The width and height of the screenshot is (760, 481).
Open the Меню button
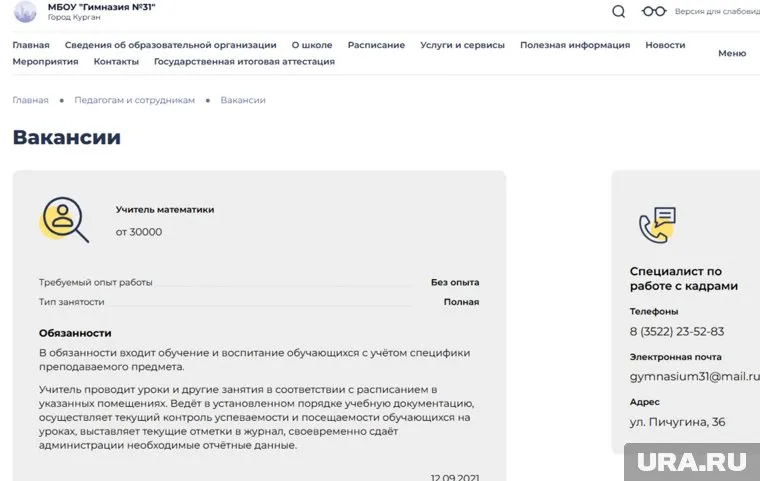point(732,54)
